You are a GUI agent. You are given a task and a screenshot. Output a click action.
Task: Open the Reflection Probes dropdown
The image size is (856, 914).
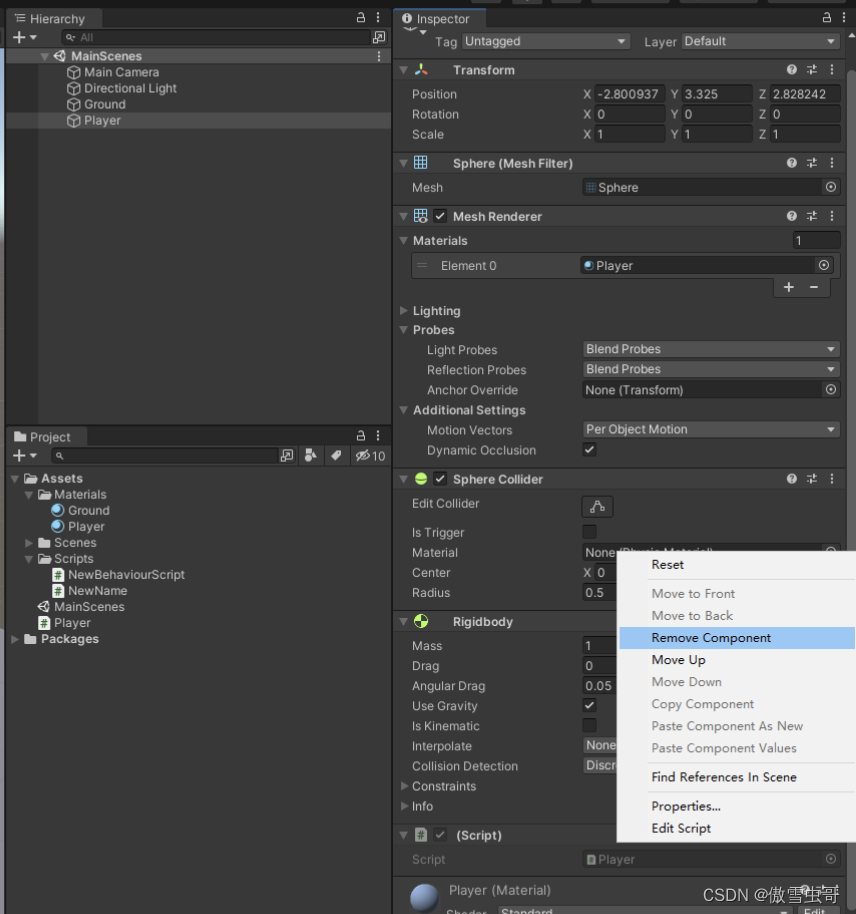pyautogui.click(x=711, y=369)
